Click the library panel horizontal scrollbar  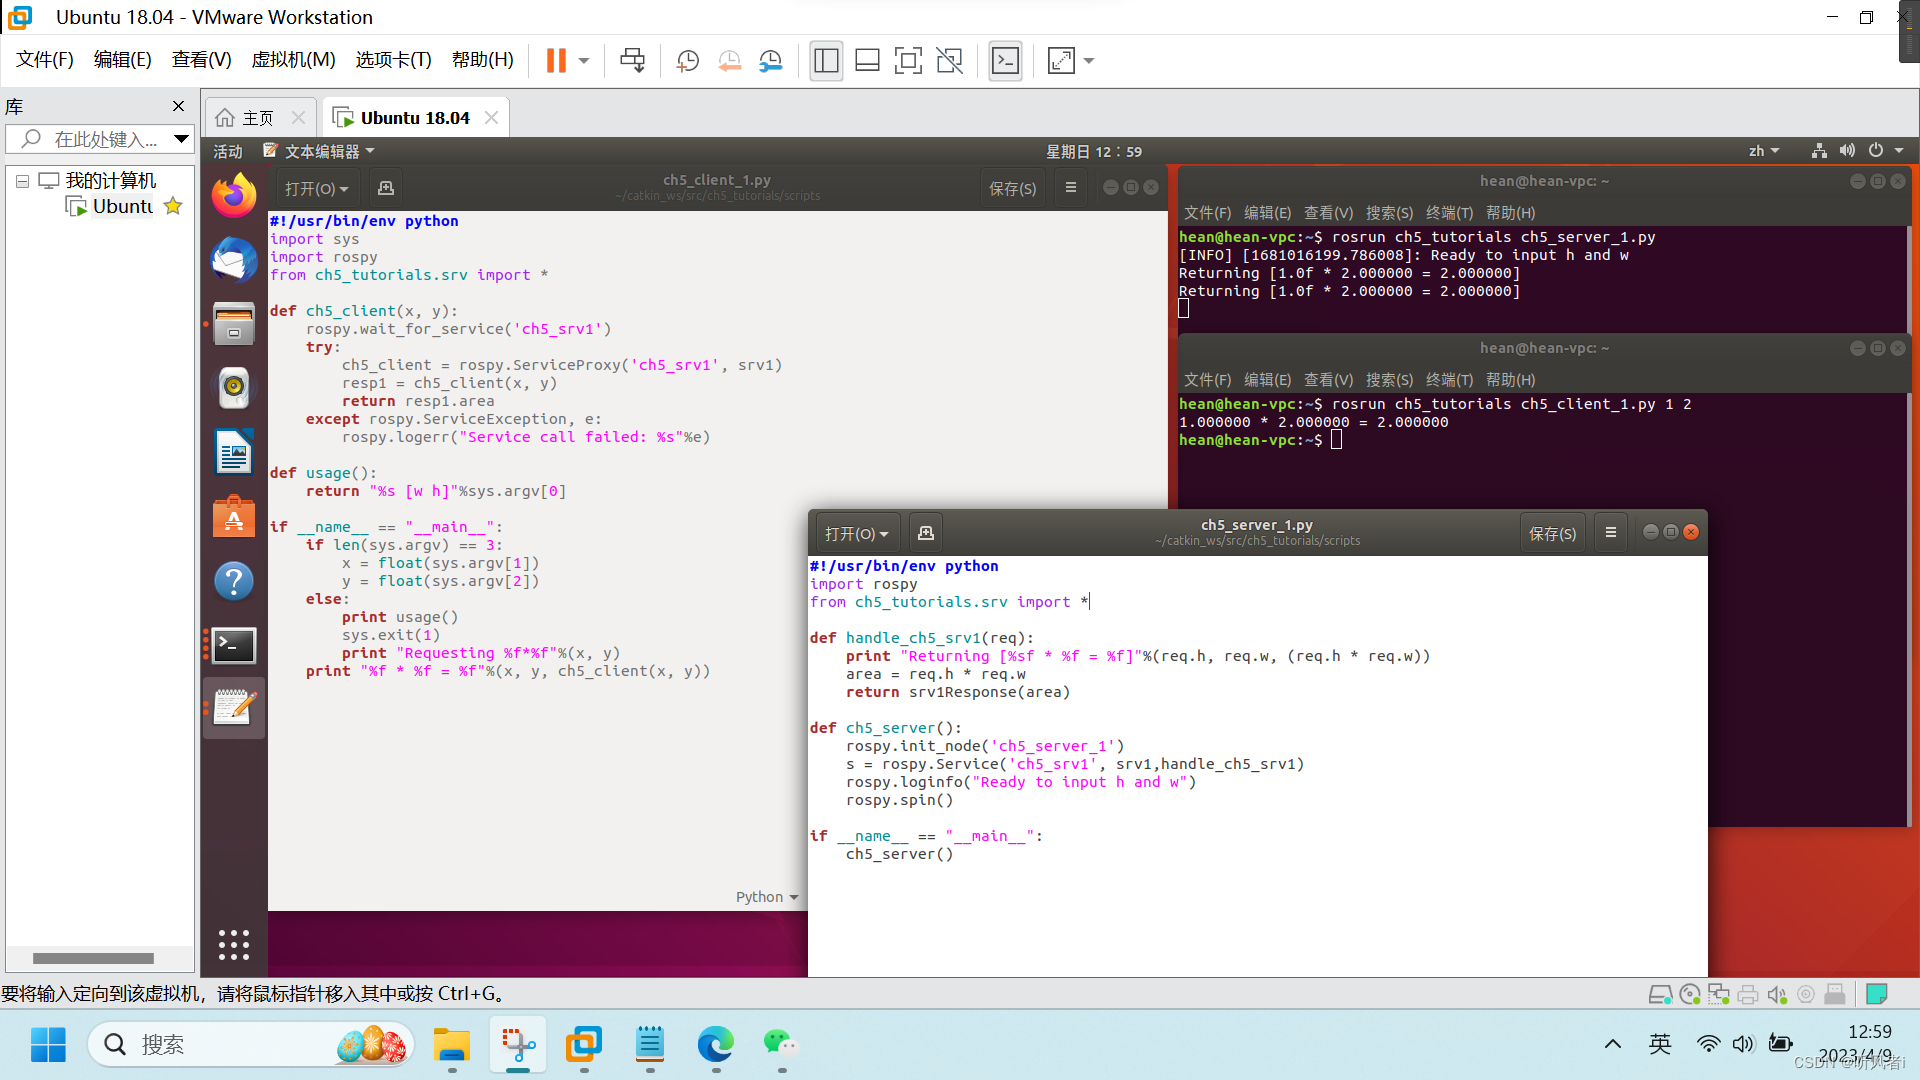point(93,958)
